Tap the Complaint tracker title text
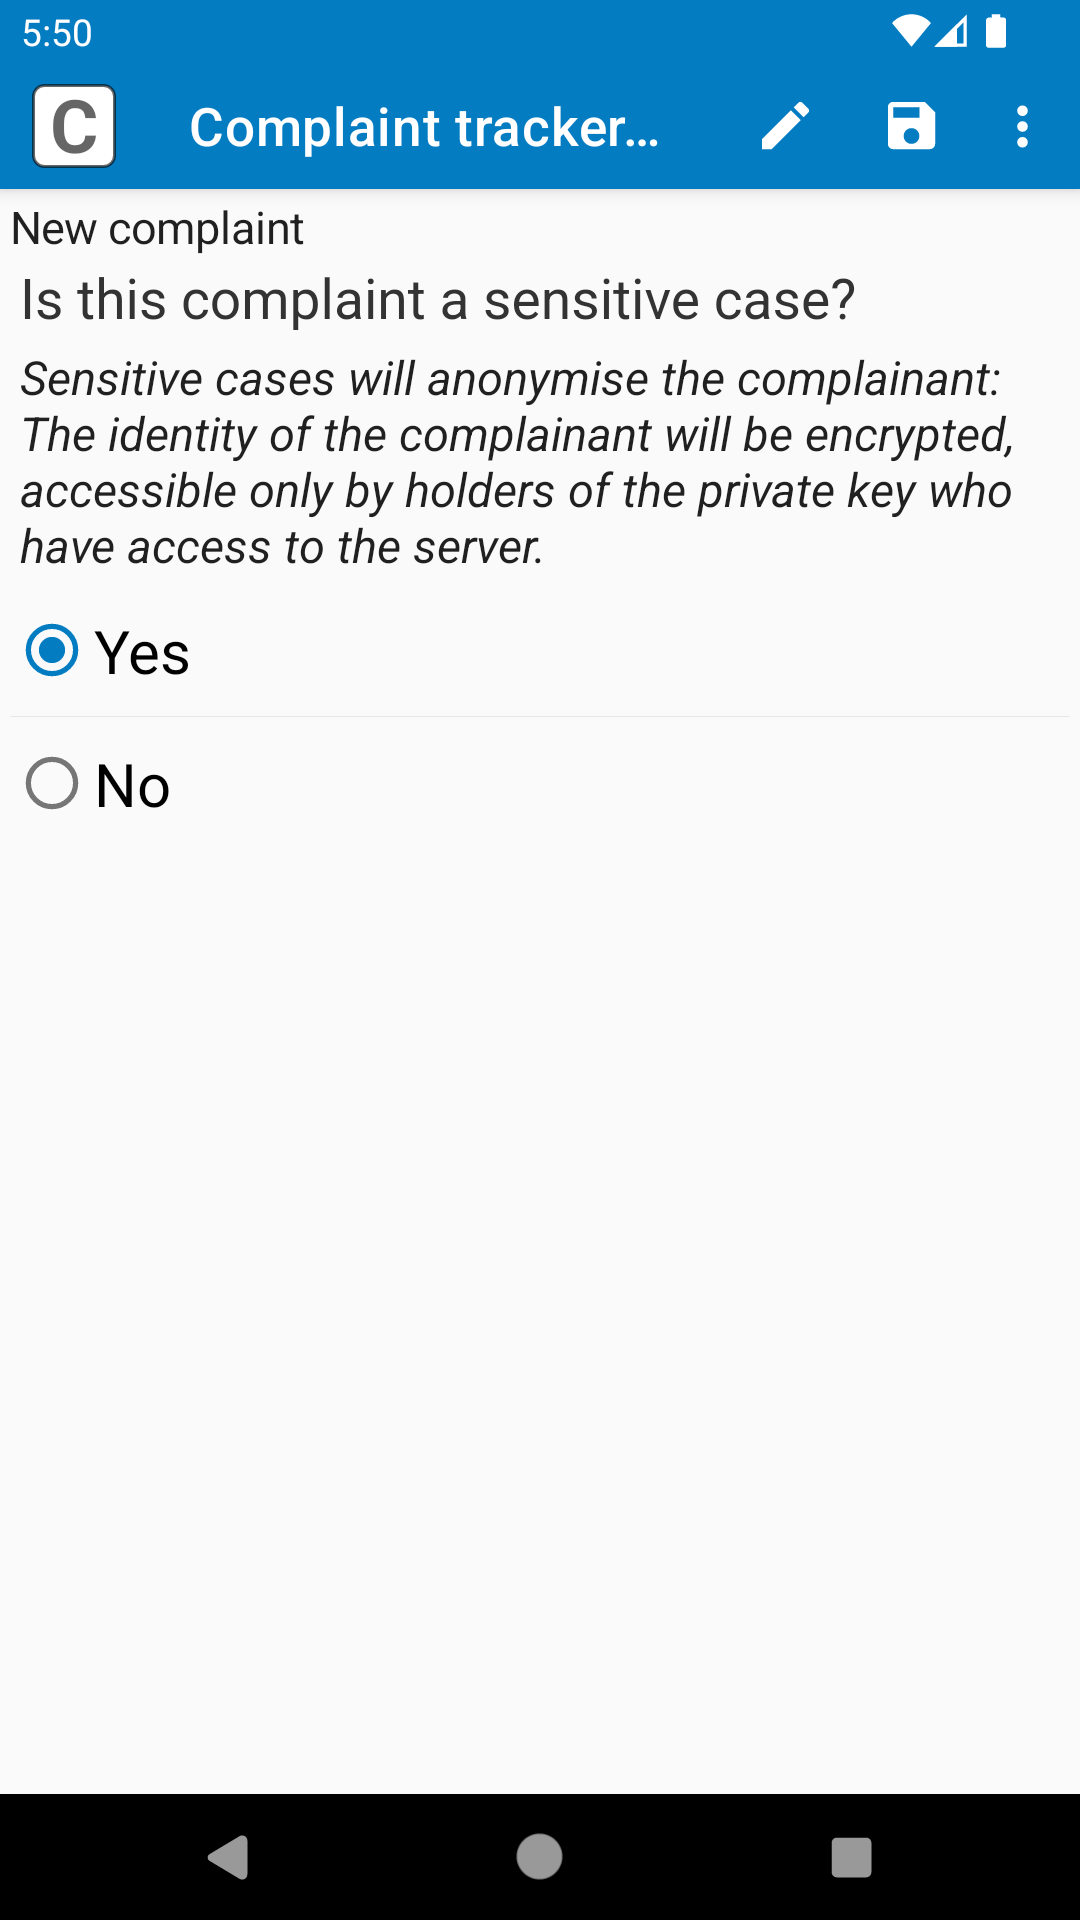The width and height of the screenshot is (1080, 1920). pyautogui.click(x=425, y=128)
